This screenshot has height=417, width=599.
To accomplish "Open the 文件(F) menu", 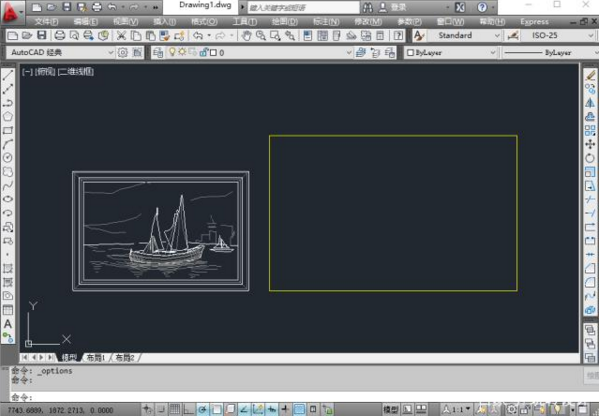I will click(46, 22).
